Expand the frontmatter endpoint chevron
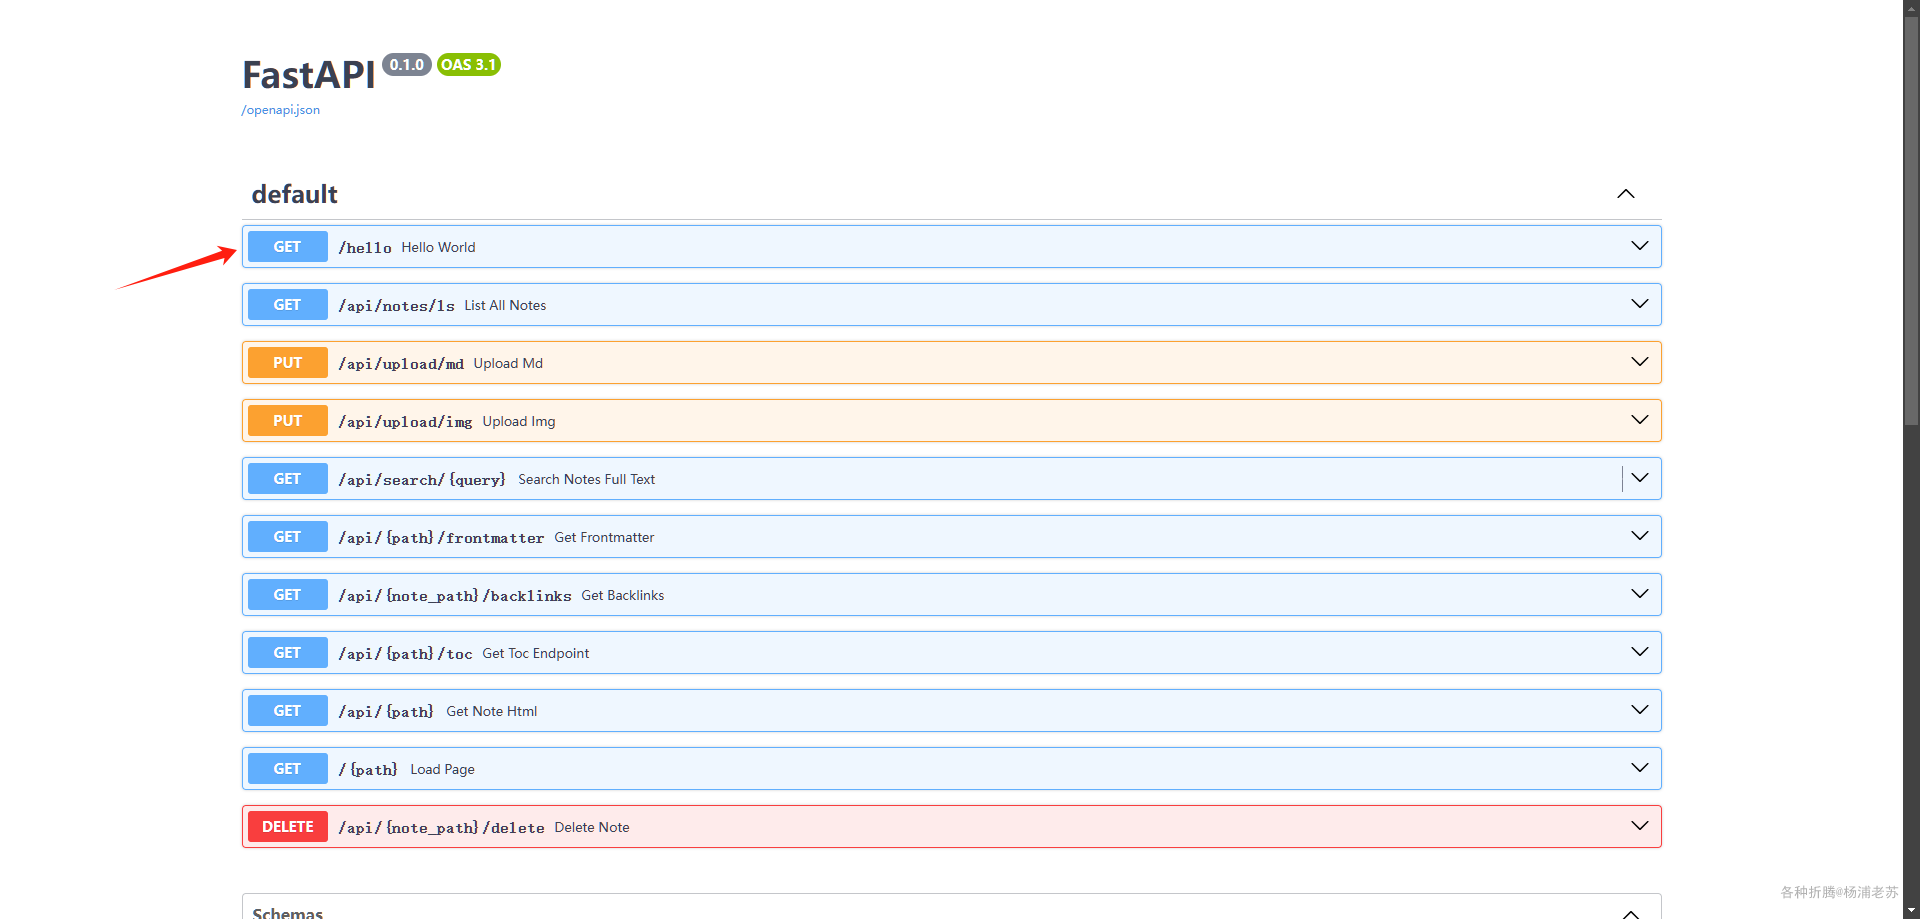Screen dimensions: 1920x919 pos(1640,536)
